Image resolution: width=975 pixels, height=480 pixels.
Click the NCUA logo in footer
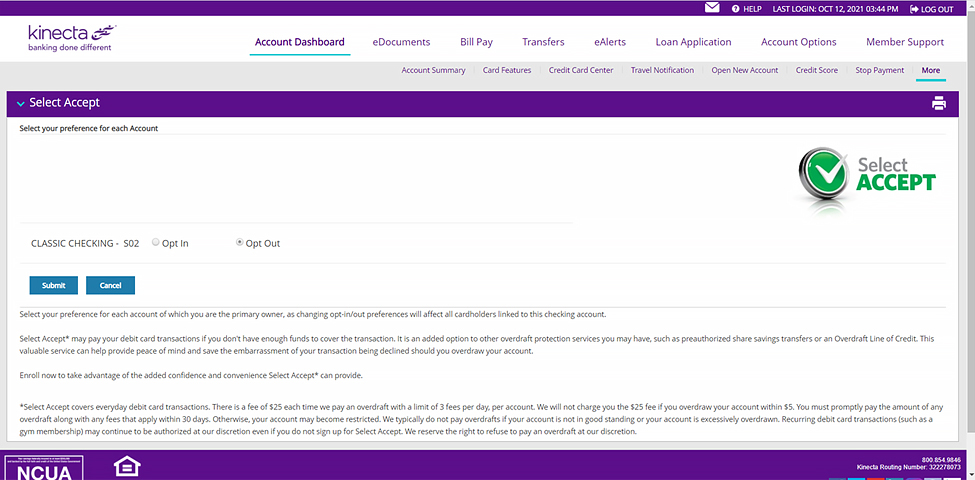coord(44,468)
